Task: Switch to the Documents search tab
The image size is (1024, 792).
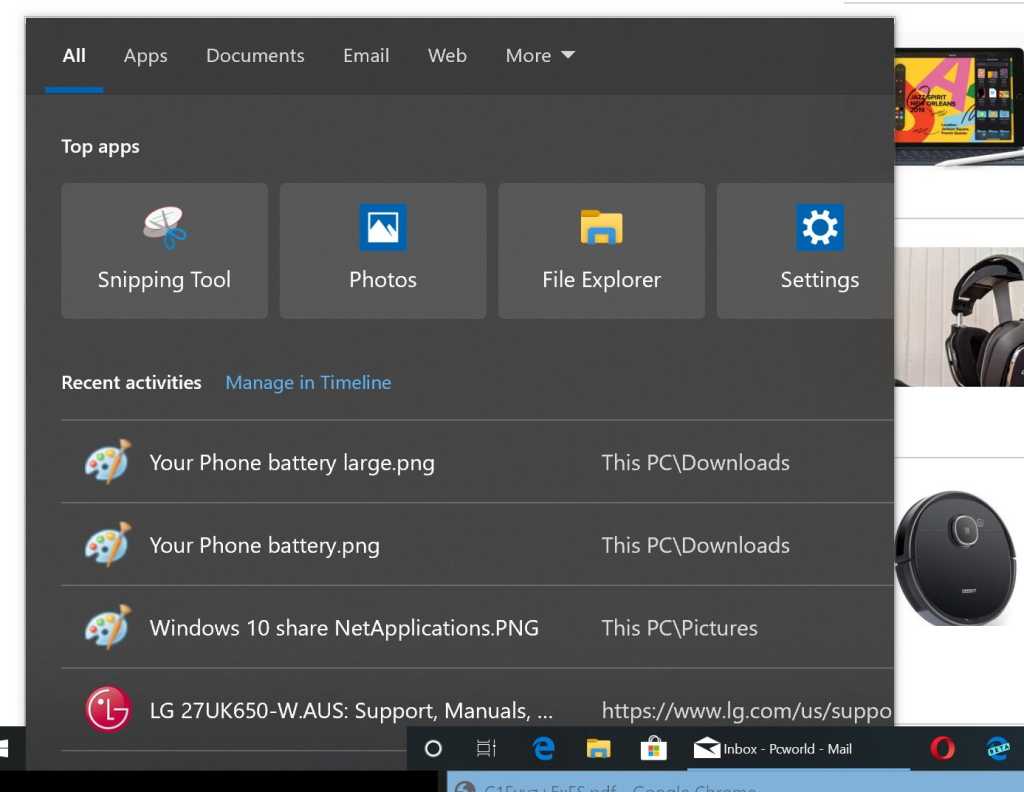Action: point(255,55)
